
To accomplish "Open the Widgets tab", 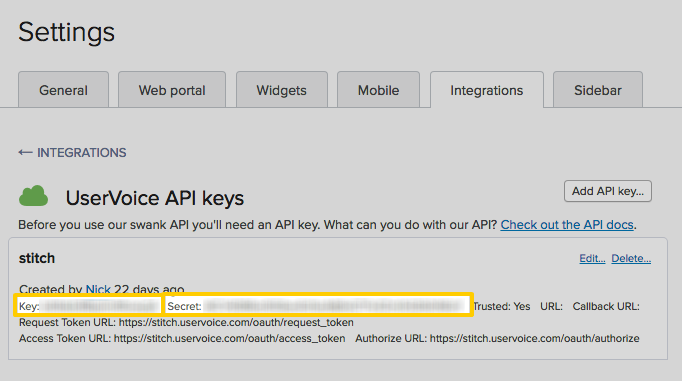I will click(281, 90).
